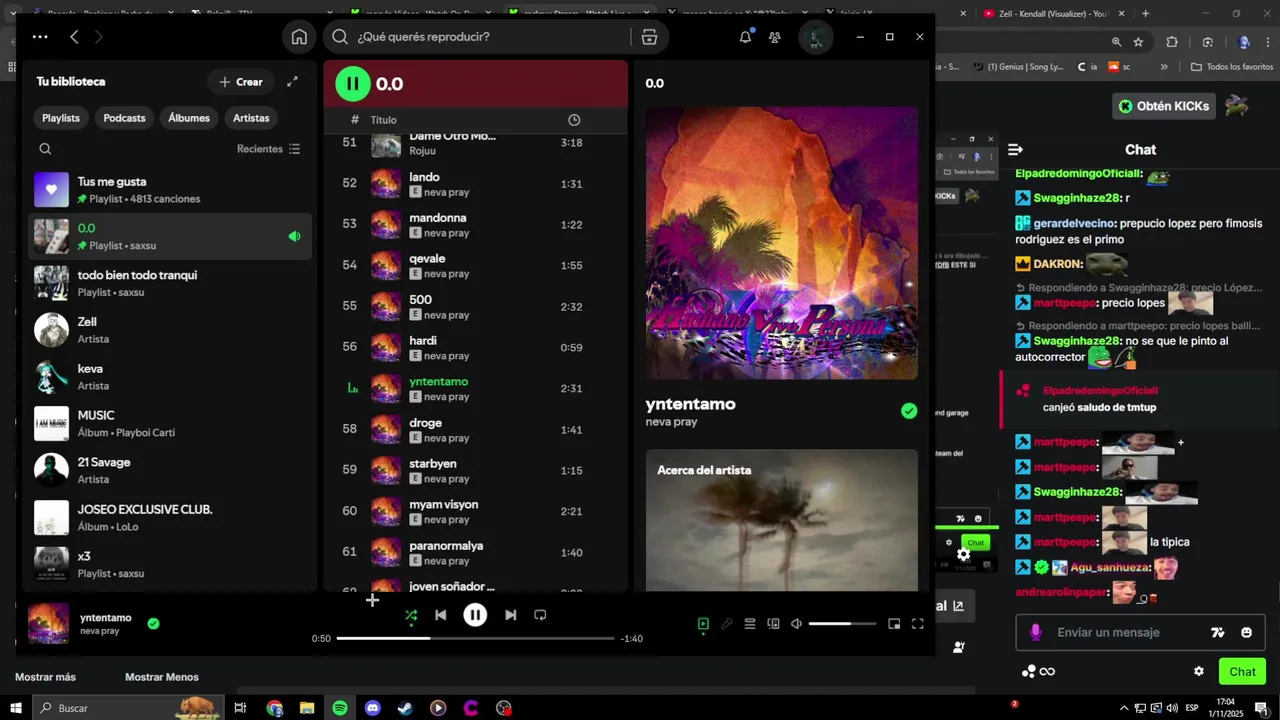The width and height of the screenshot is (1280, 720).
Task: Open chat settings gear beside Chat button
Action: [x=1199, y=671]
